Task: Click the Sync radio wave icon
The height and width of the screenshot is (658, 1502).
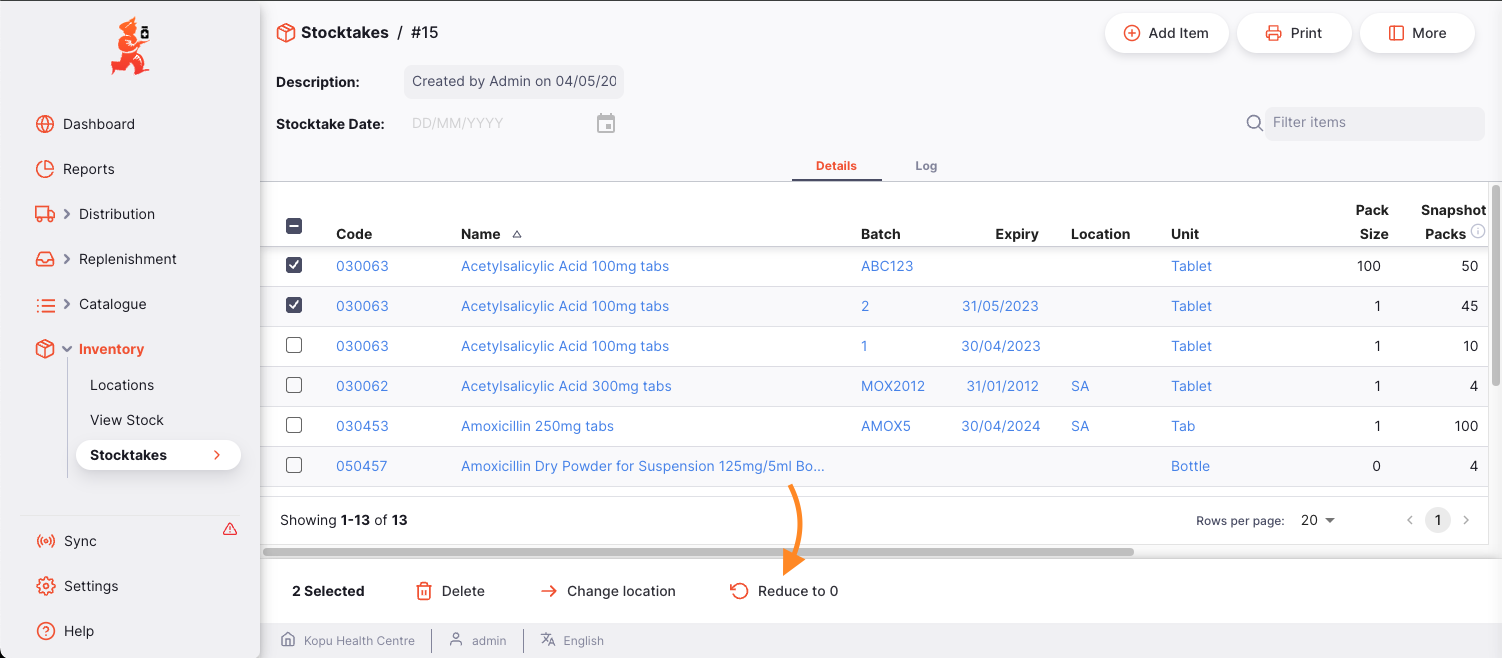Action: tap(45, 541)
